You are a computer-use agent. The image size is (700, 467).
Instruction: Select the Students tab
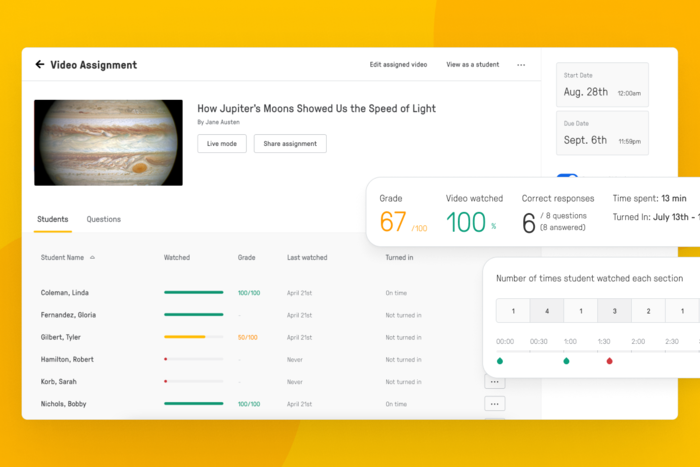[x=53, y=219]
